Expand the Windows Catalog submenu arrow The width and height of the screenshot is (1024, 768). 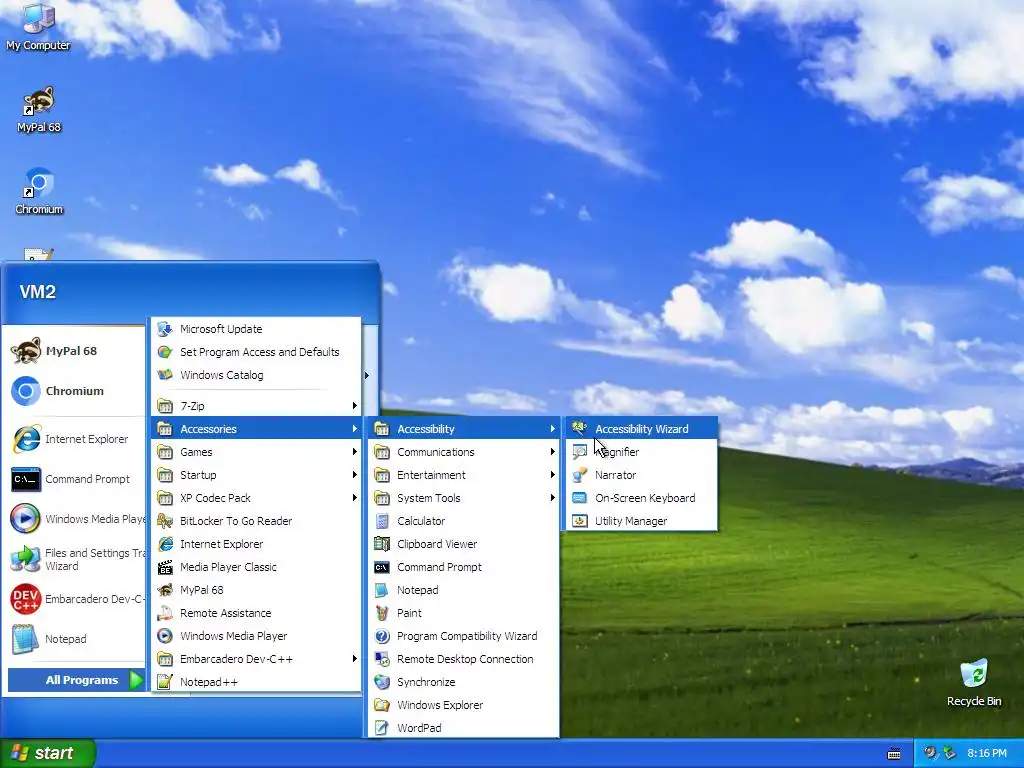[366, 375]
